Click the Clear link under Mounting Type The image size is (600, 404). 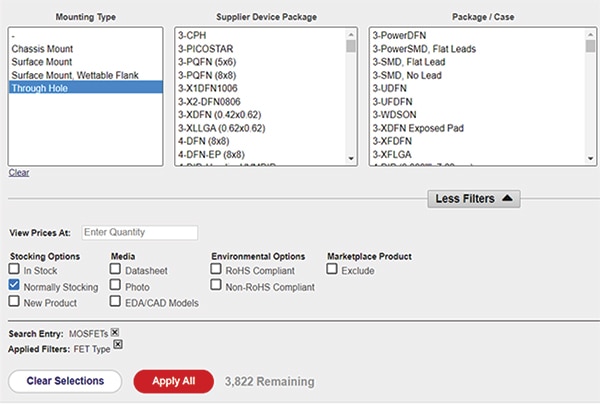coord(18,173)
